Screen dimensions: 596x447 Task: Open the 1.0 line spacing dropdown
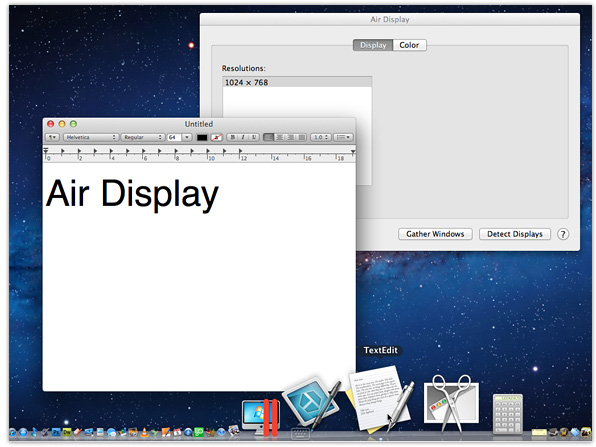[x=321, y=137]
